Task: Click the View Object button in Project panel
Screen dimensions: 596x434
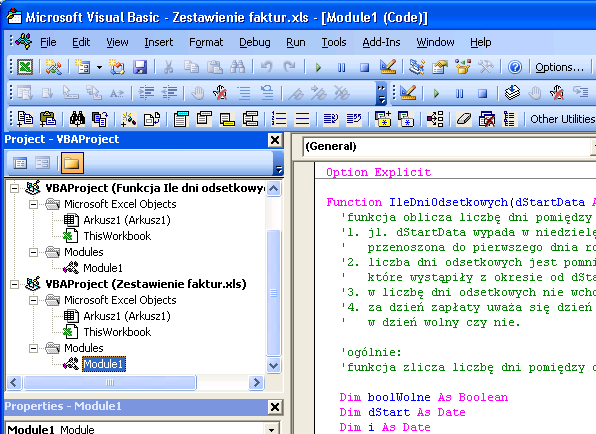Action: (43, 163)
